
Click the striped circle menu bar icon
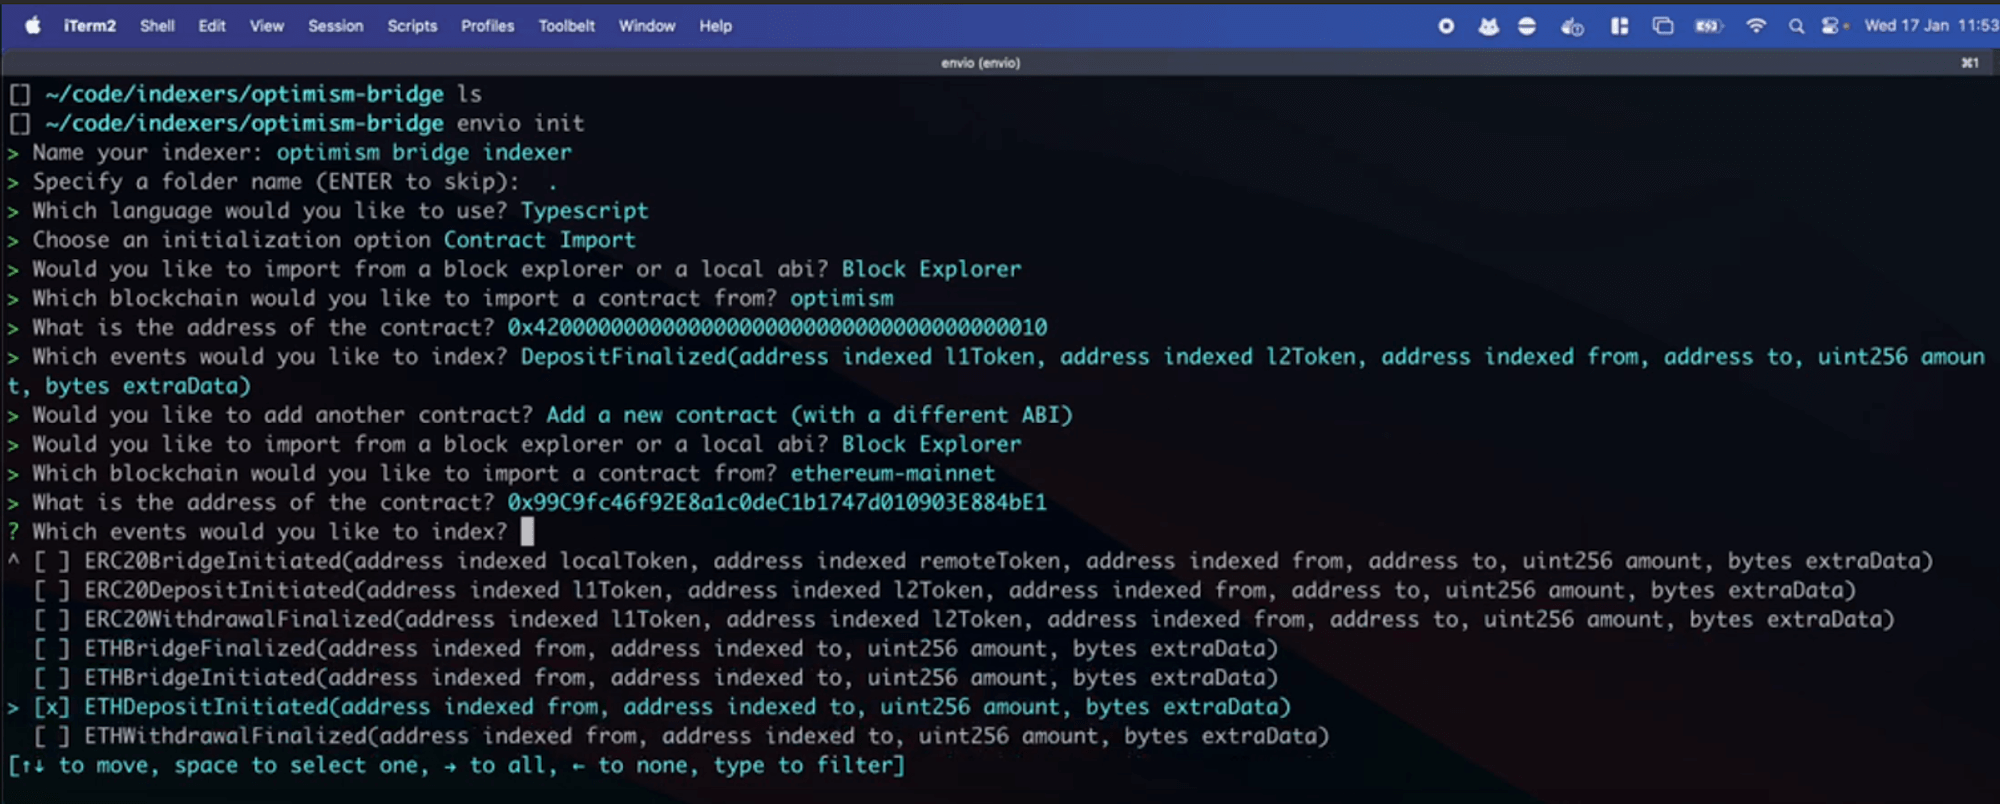click(1527, 26)
